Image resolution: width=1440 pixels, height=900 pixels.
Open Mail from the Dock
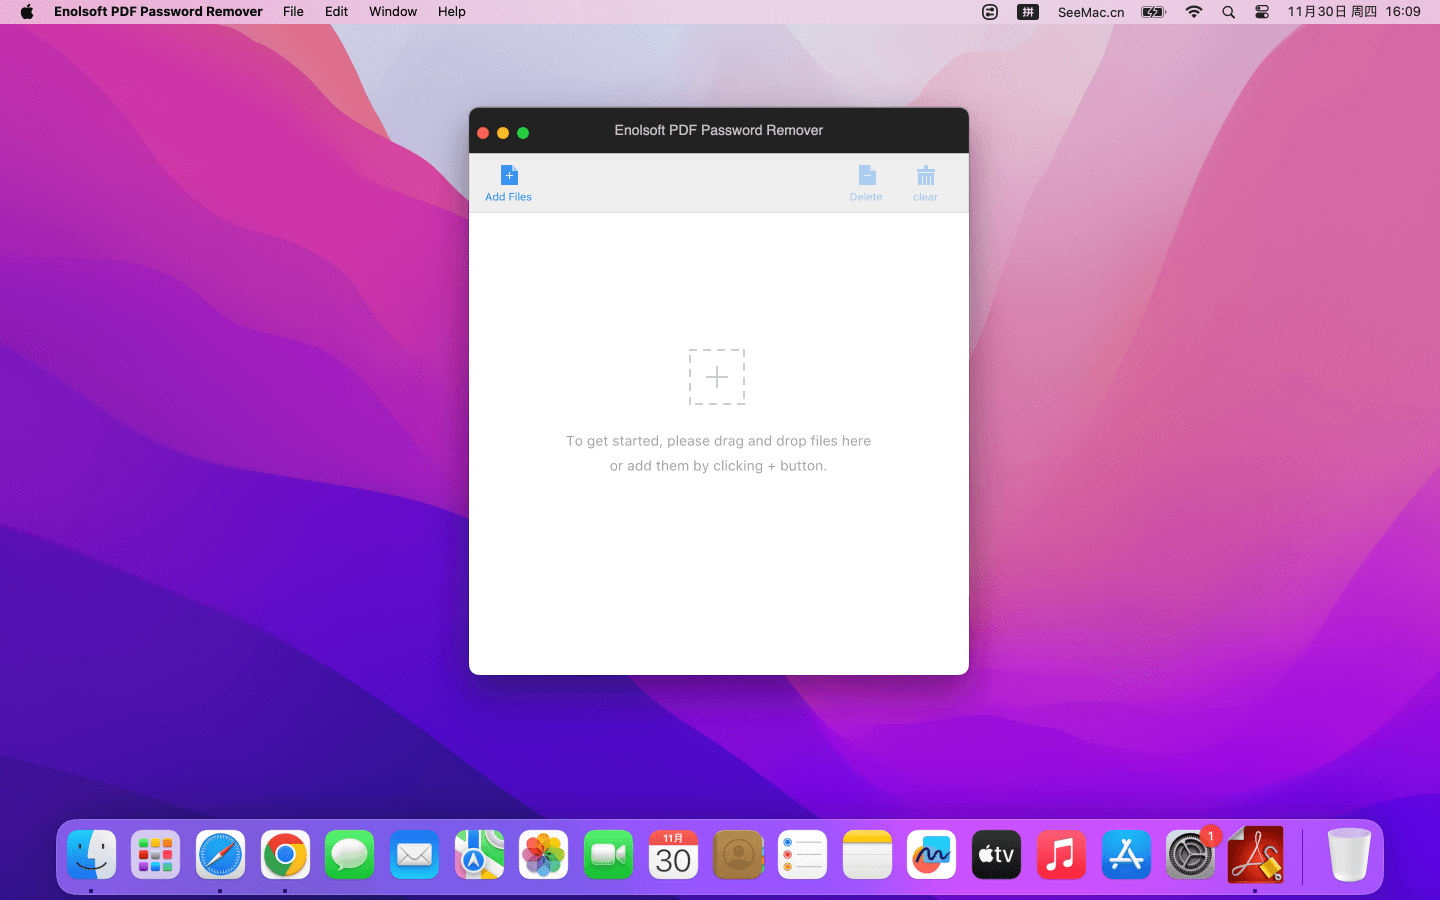[414, 855]
